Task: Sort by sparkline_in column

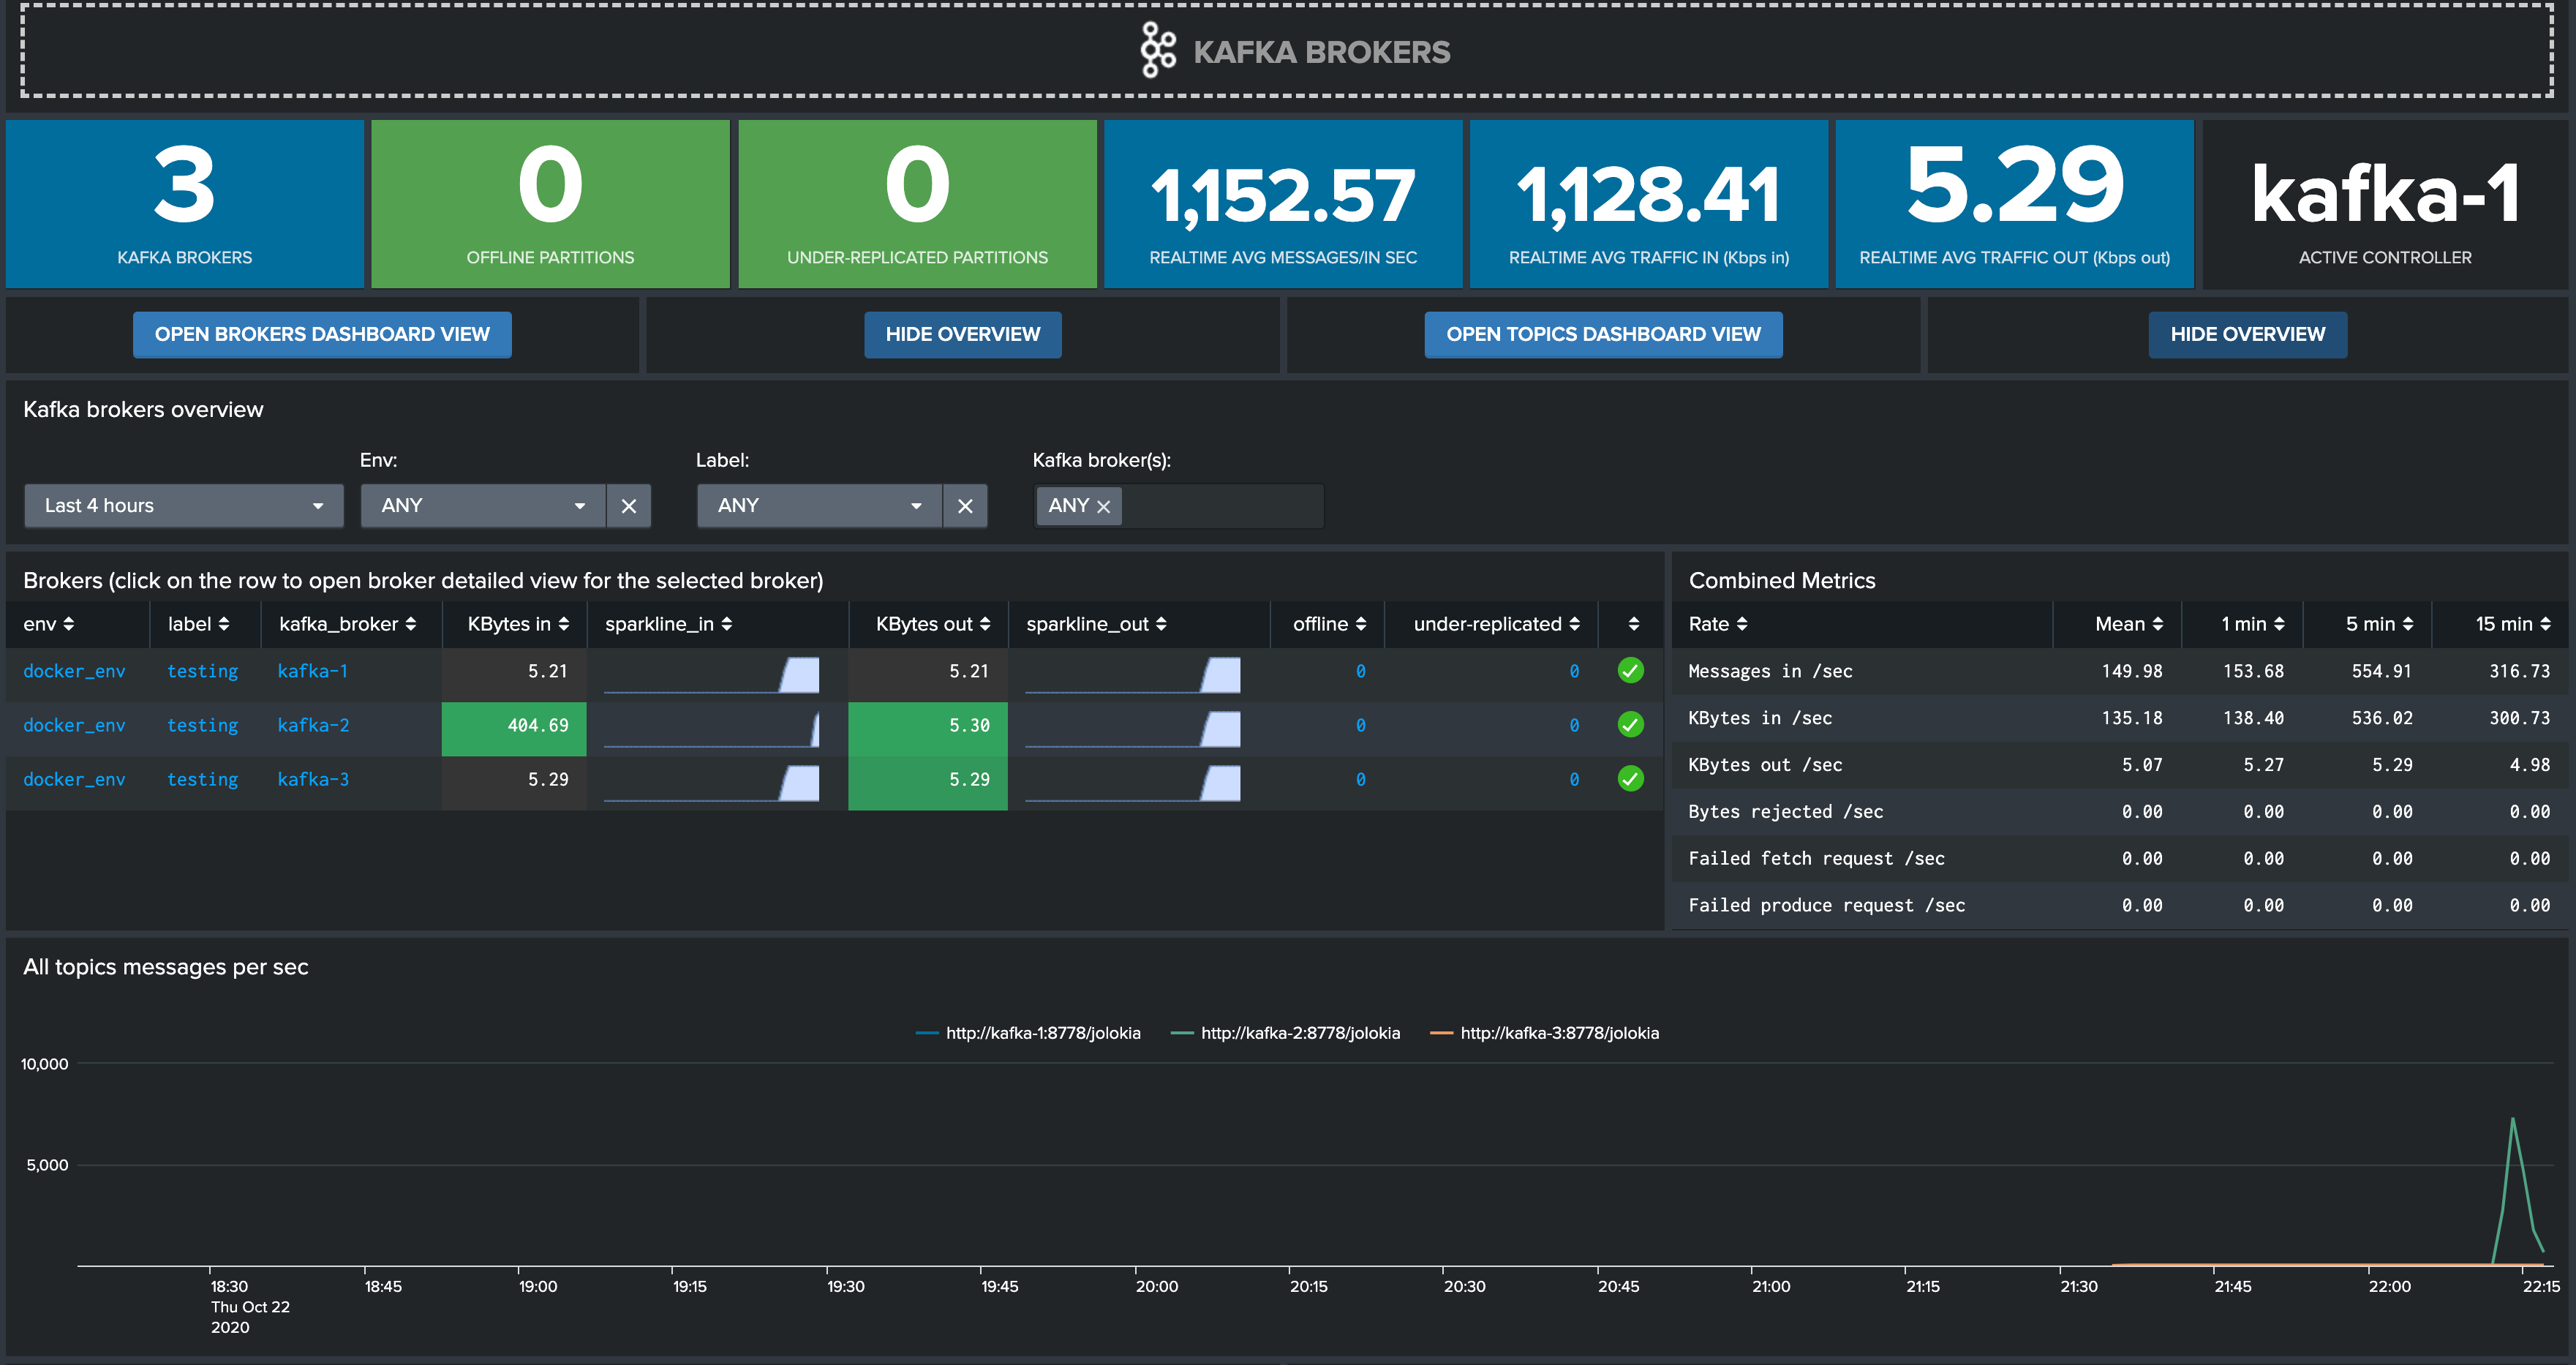Action: click(x=668, y=624)
